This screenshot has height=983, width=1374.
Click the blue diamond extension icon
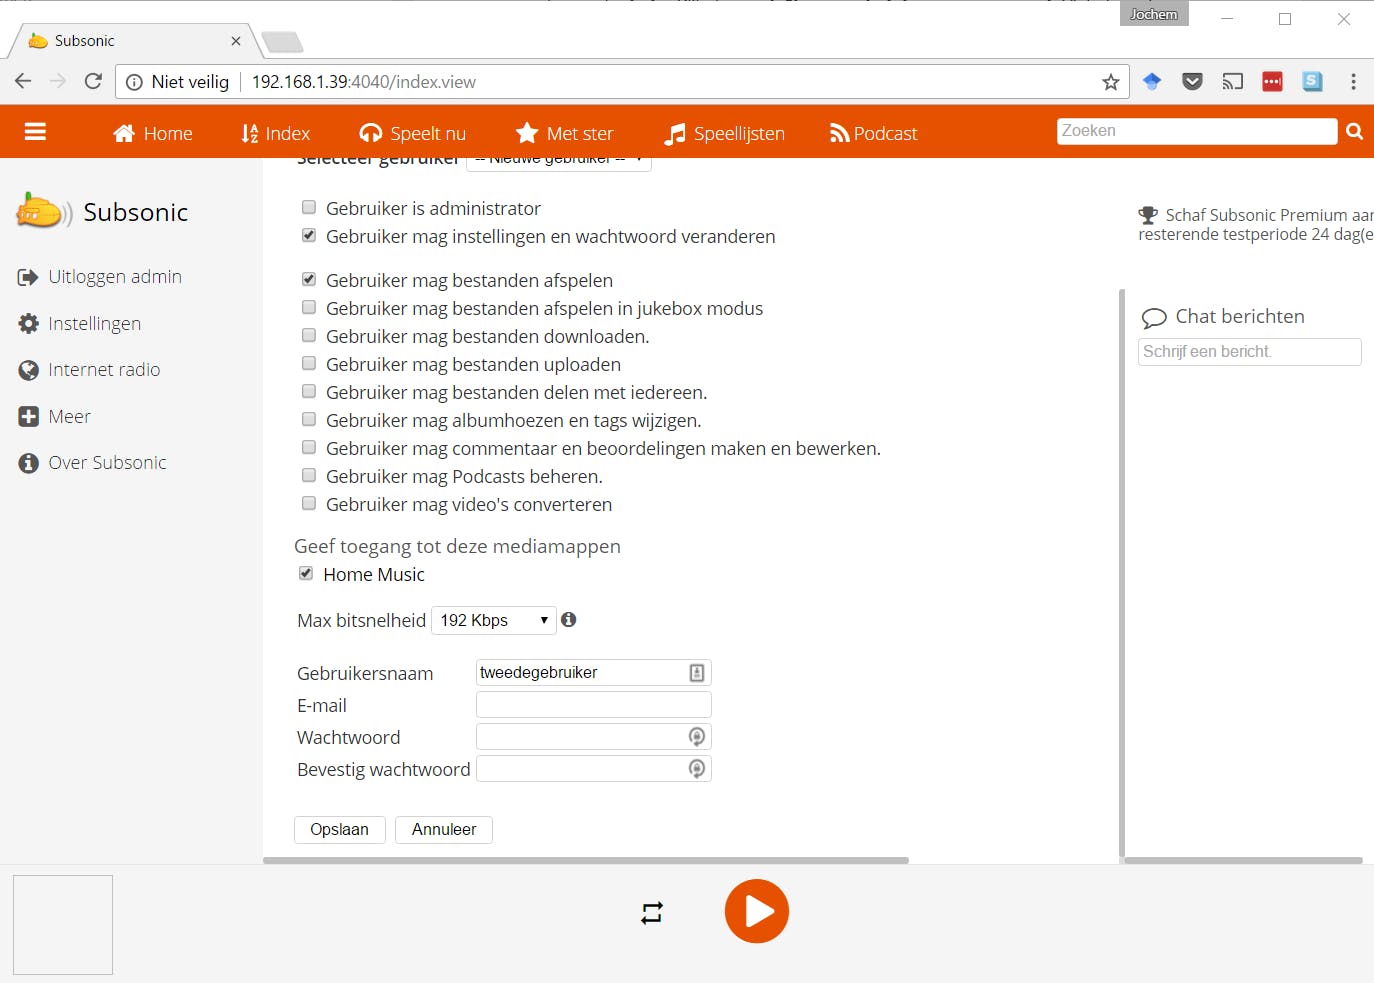coord(1152,82)
